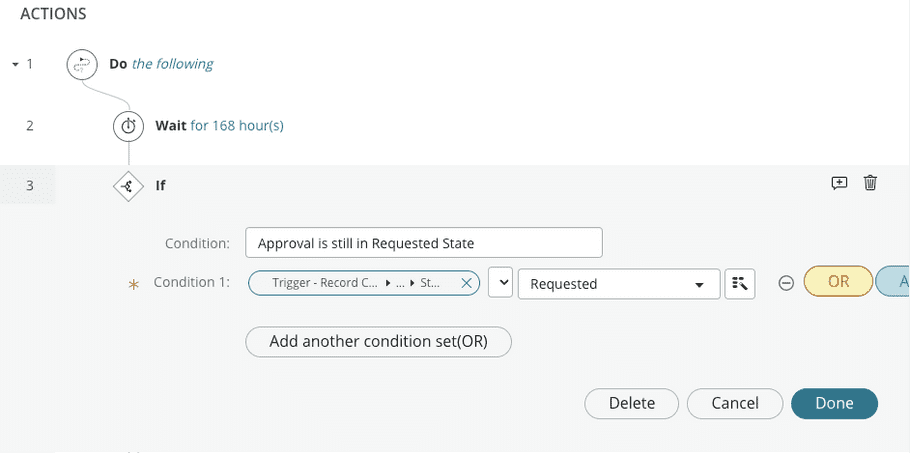Clear the Trigger data pill with X
Image resolution: width=910 pixels, height=453 pixels.
pos(466,283)
